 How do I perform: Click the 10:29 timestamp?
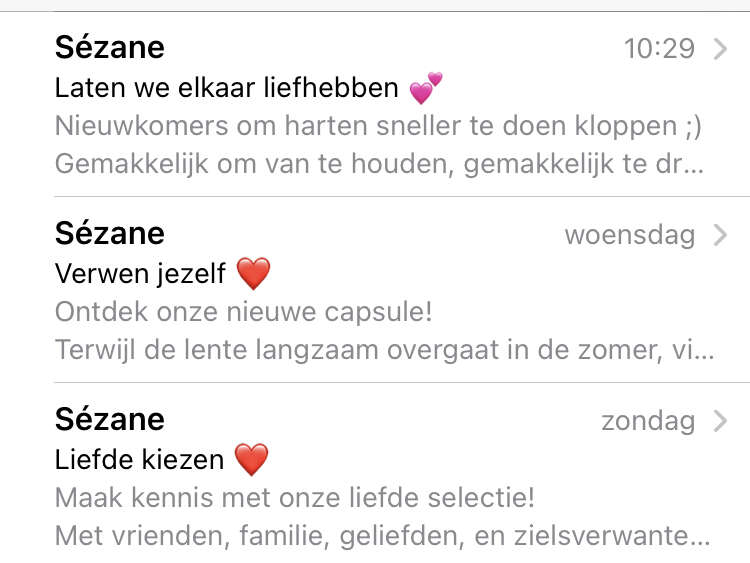click(x=659, y=49)
